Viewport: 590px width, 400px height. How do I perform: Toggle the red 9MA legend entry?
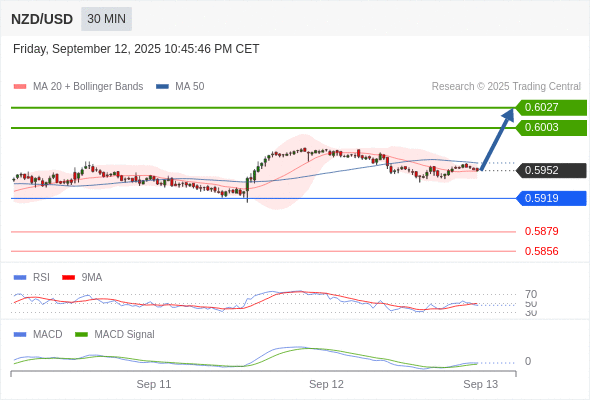point(82,278)
